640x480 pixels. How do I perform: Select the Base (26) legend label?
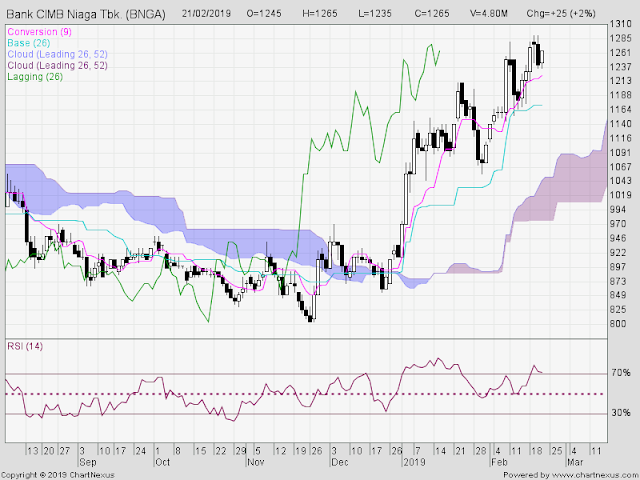click(x=29, y=43)
